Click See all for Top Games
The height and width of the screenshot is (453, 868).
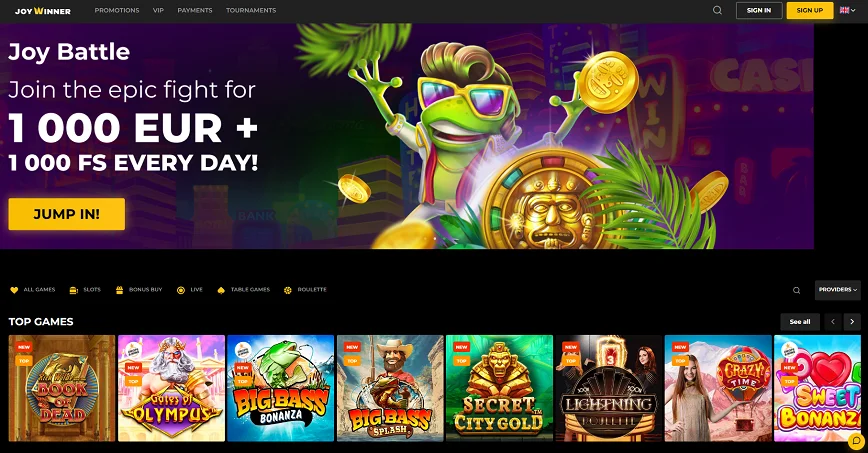click(800, 322)
